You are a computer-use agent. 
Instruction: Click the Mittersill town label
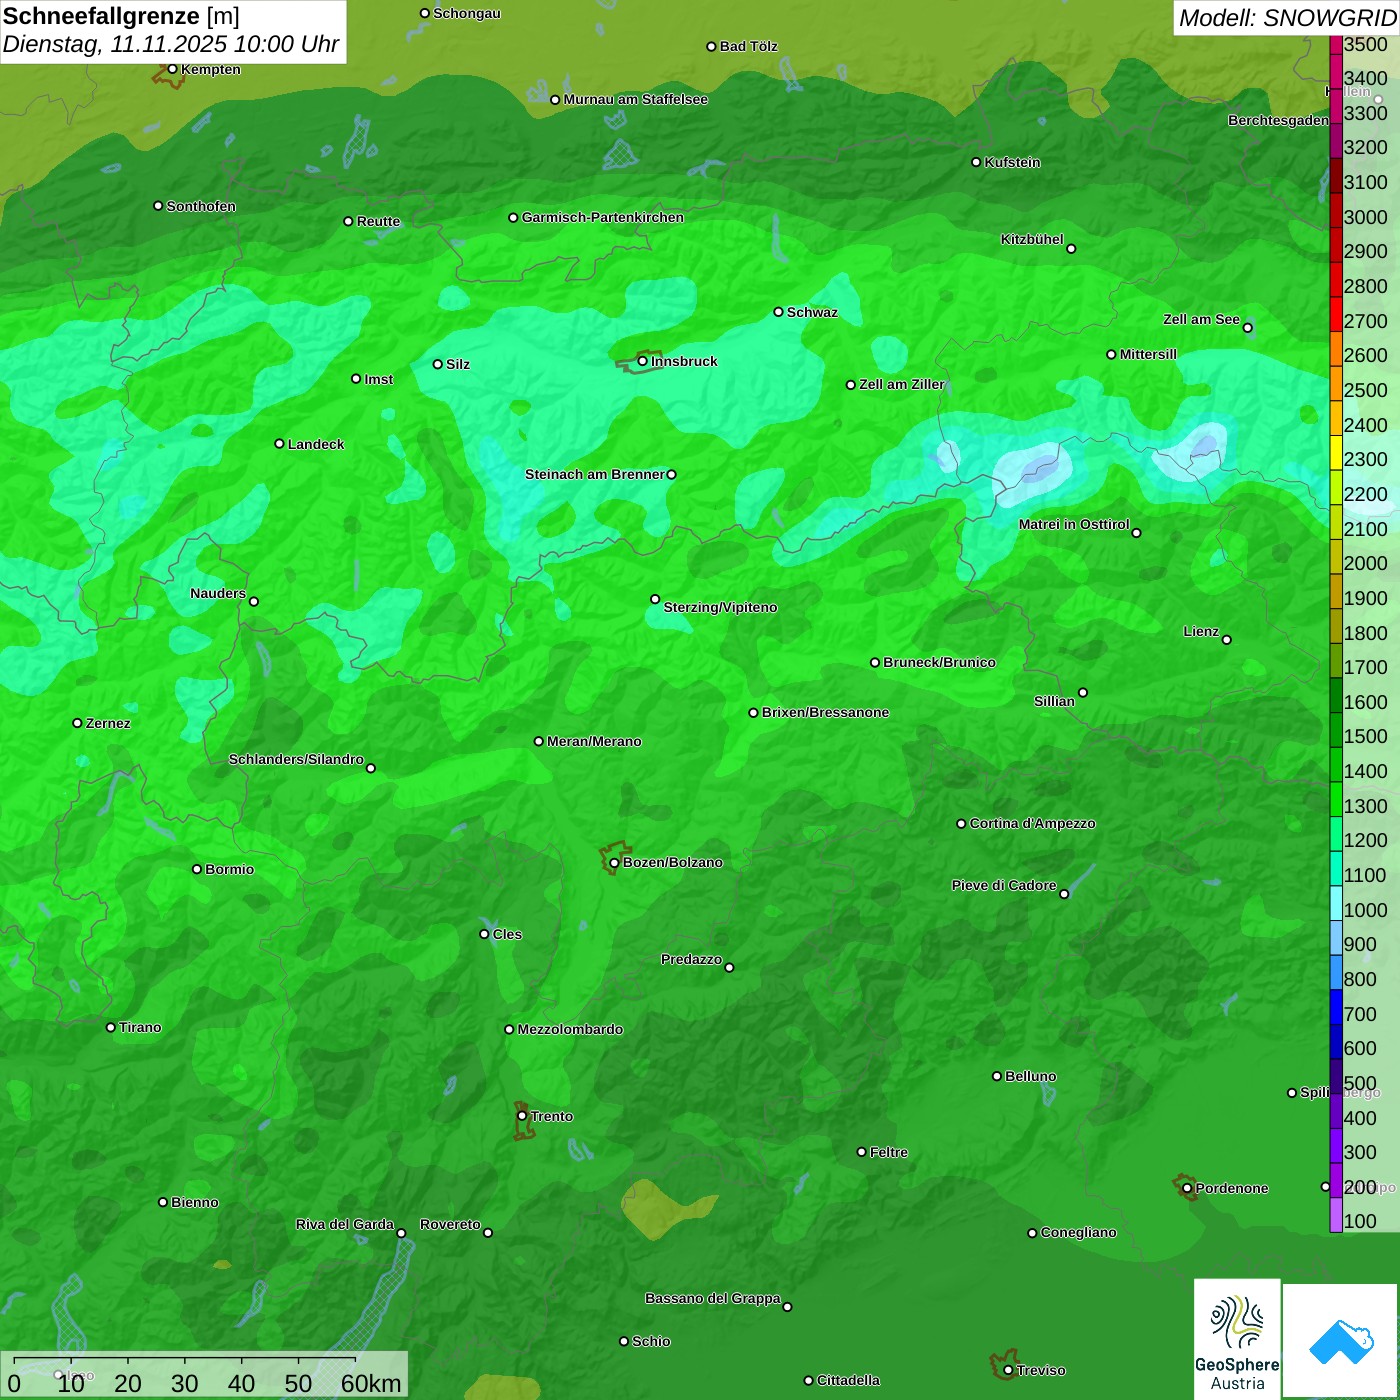point(1148,354)
